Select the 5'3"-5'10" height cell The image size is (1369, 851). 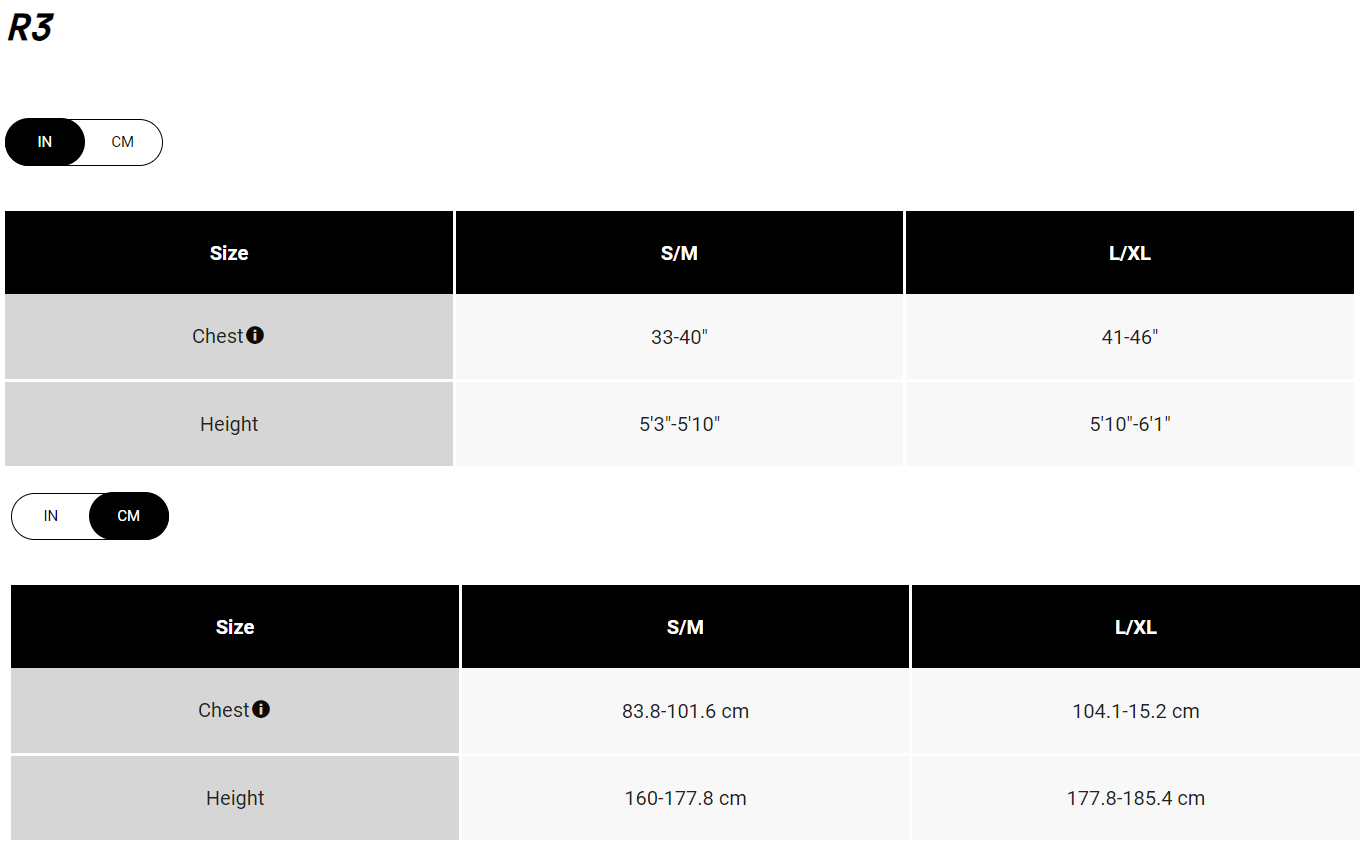click(680, 424)
